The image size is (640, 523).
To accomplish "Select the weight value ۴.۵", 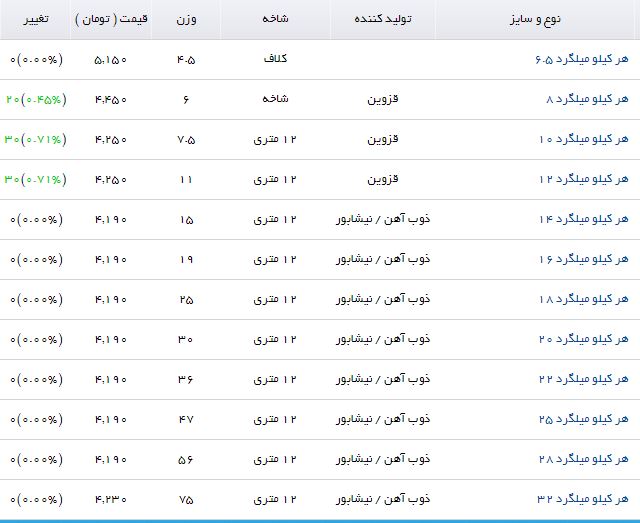I will click(x=186, y=60).
